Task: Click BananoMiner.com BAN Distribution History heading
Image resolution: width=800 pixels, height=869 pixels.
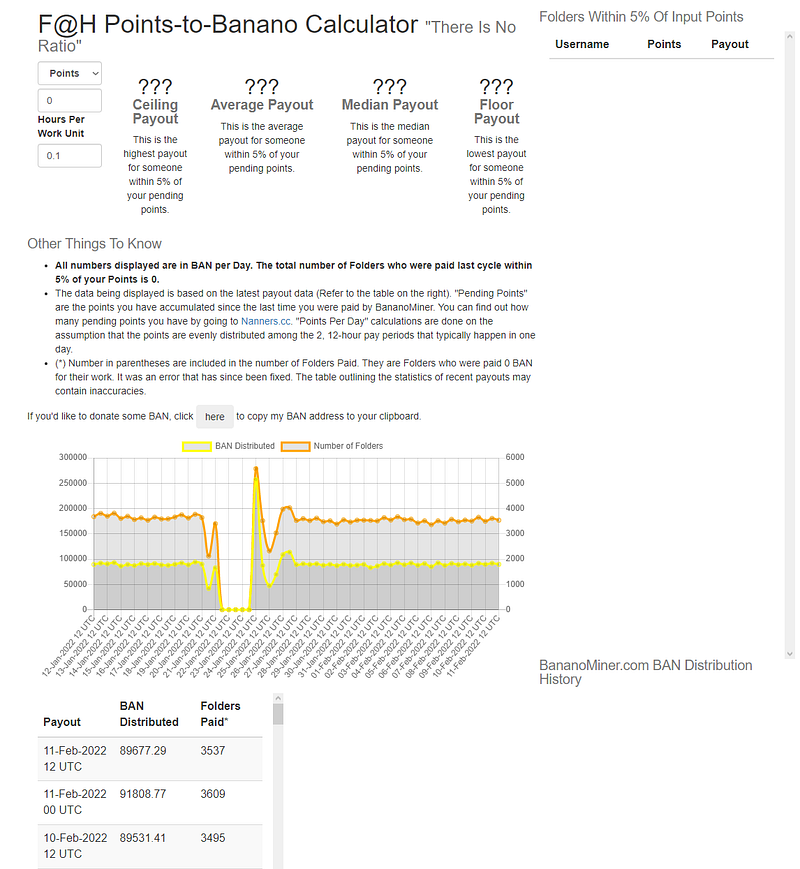Action: coord(645,672)
